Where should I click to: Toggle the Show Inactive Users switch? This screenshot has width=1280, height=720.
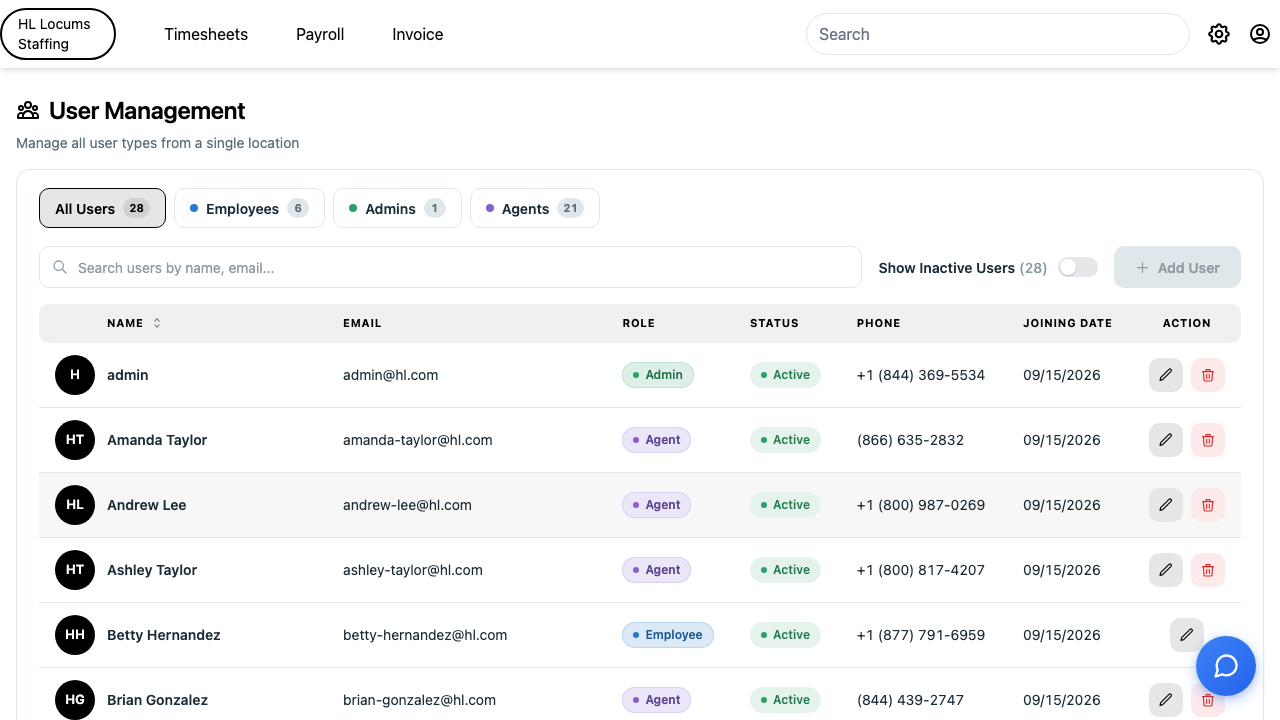(1078, 267)
